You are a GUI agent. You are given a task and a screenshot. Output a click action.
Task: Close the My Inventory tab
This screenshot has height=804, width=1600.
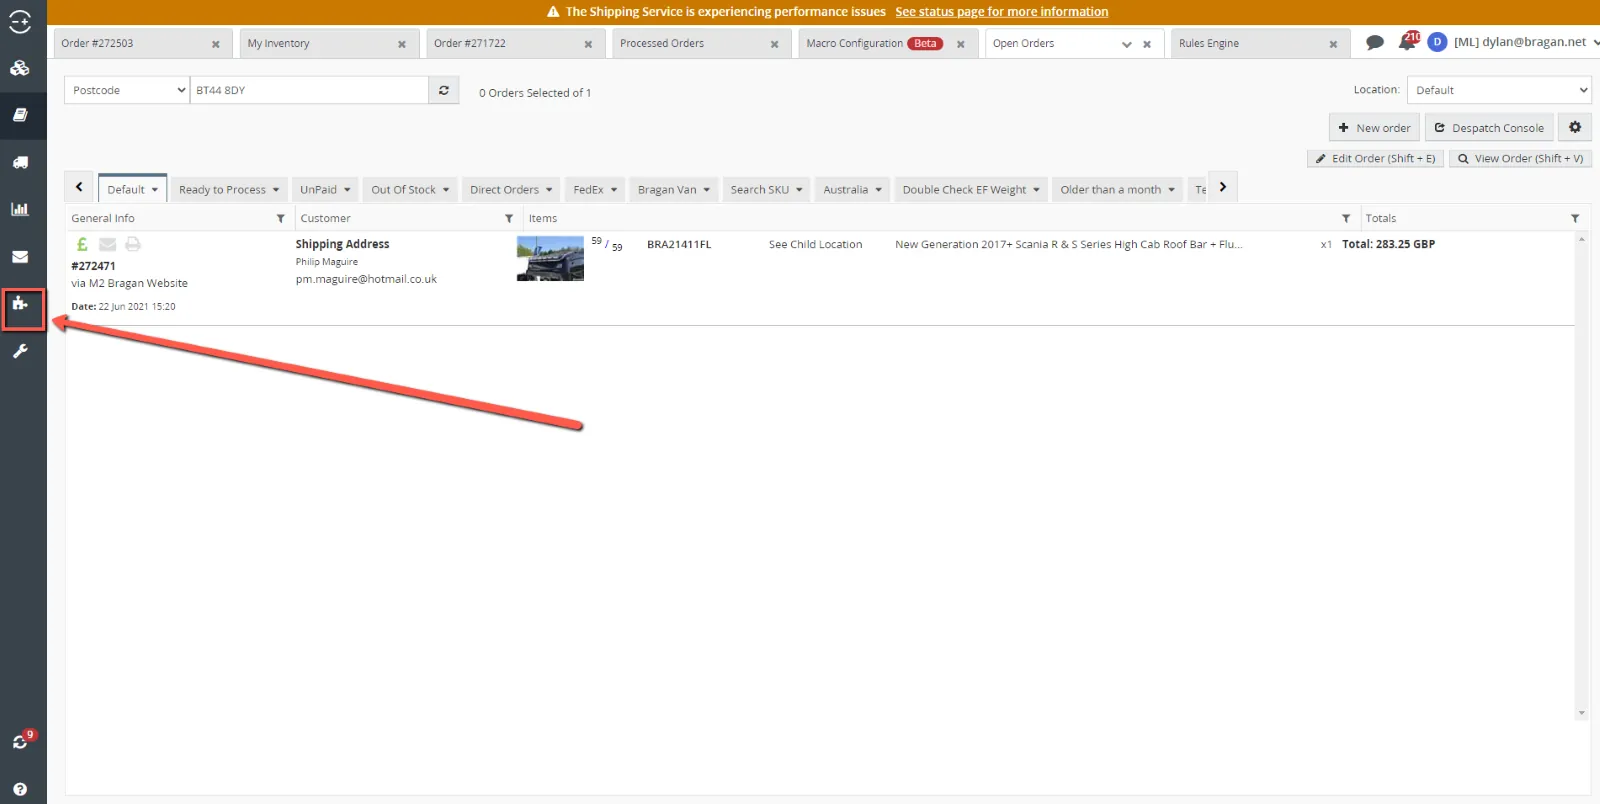pos(402,44)
